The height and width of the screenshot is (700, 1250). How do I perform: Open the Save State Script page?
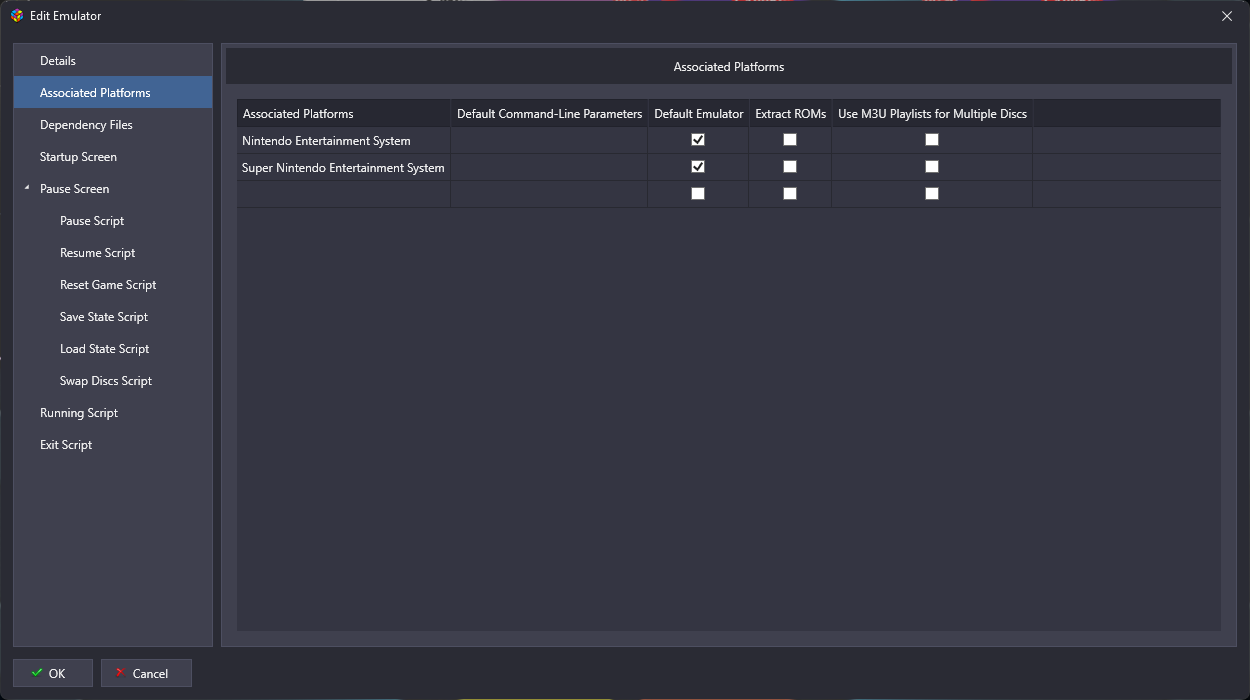[x=113, y=317]
